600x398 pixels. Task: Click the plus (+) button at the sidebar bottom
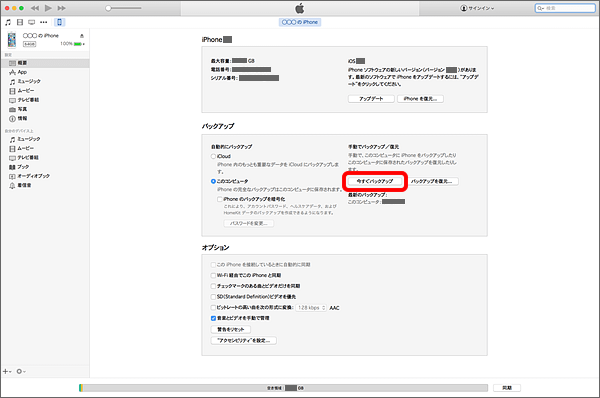(x=7, y=371)
